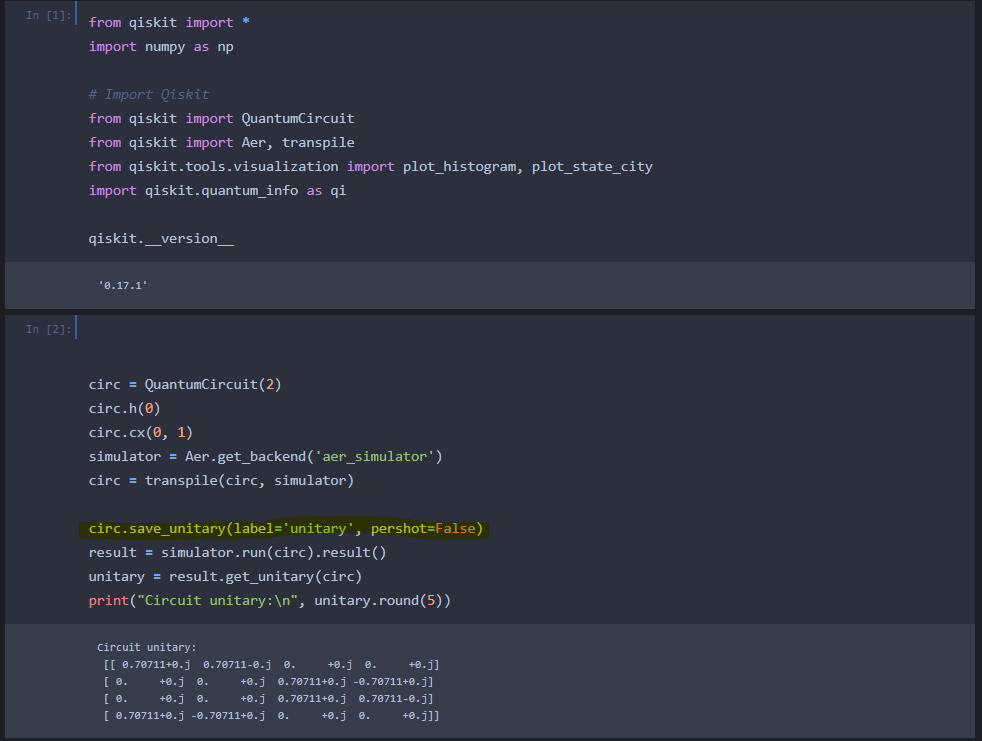Image resolution: width=982 pixels, height=741 pixels.
Task: Click last matrix row ending '+0.j]]'
Action: 271,715
